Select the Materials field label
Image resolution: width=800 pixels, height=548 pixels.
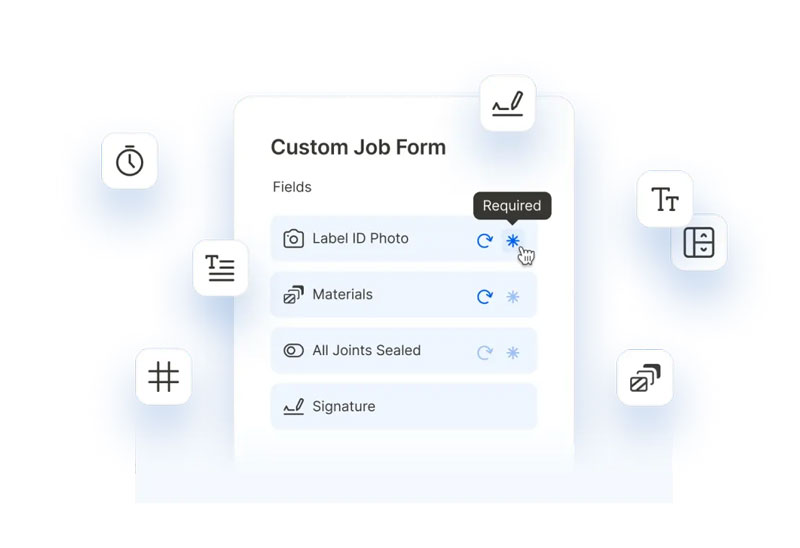coord(342,294)
